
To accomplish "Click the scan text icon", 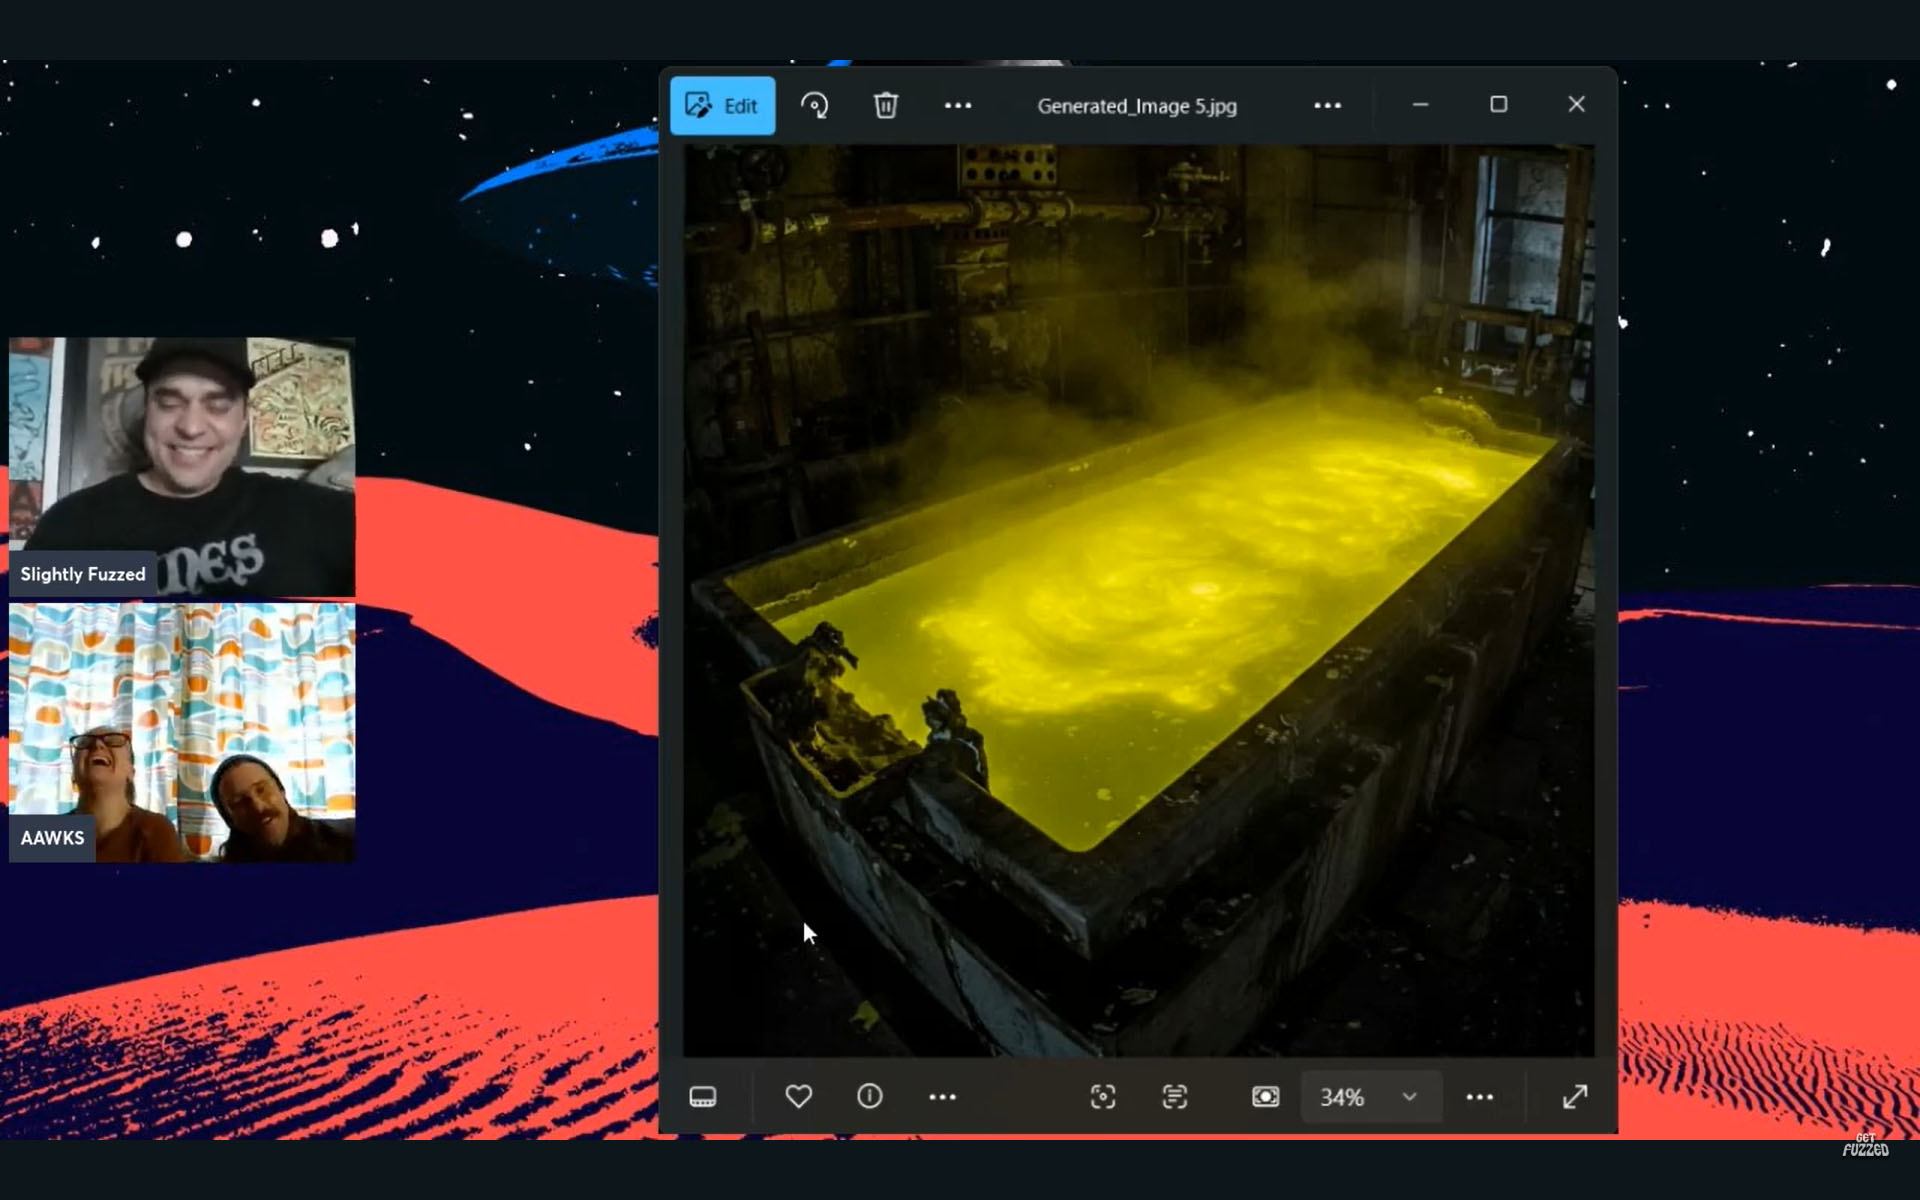I will [x=1175, y=1097].
